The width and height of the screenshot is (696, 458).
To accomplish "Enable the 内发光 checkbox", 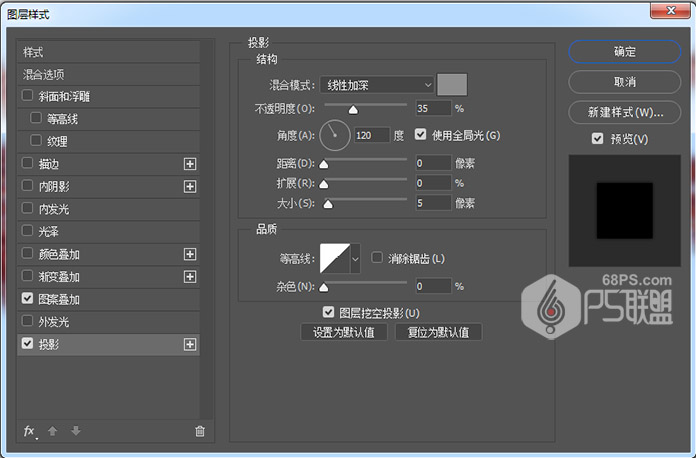I will point(28,208).
